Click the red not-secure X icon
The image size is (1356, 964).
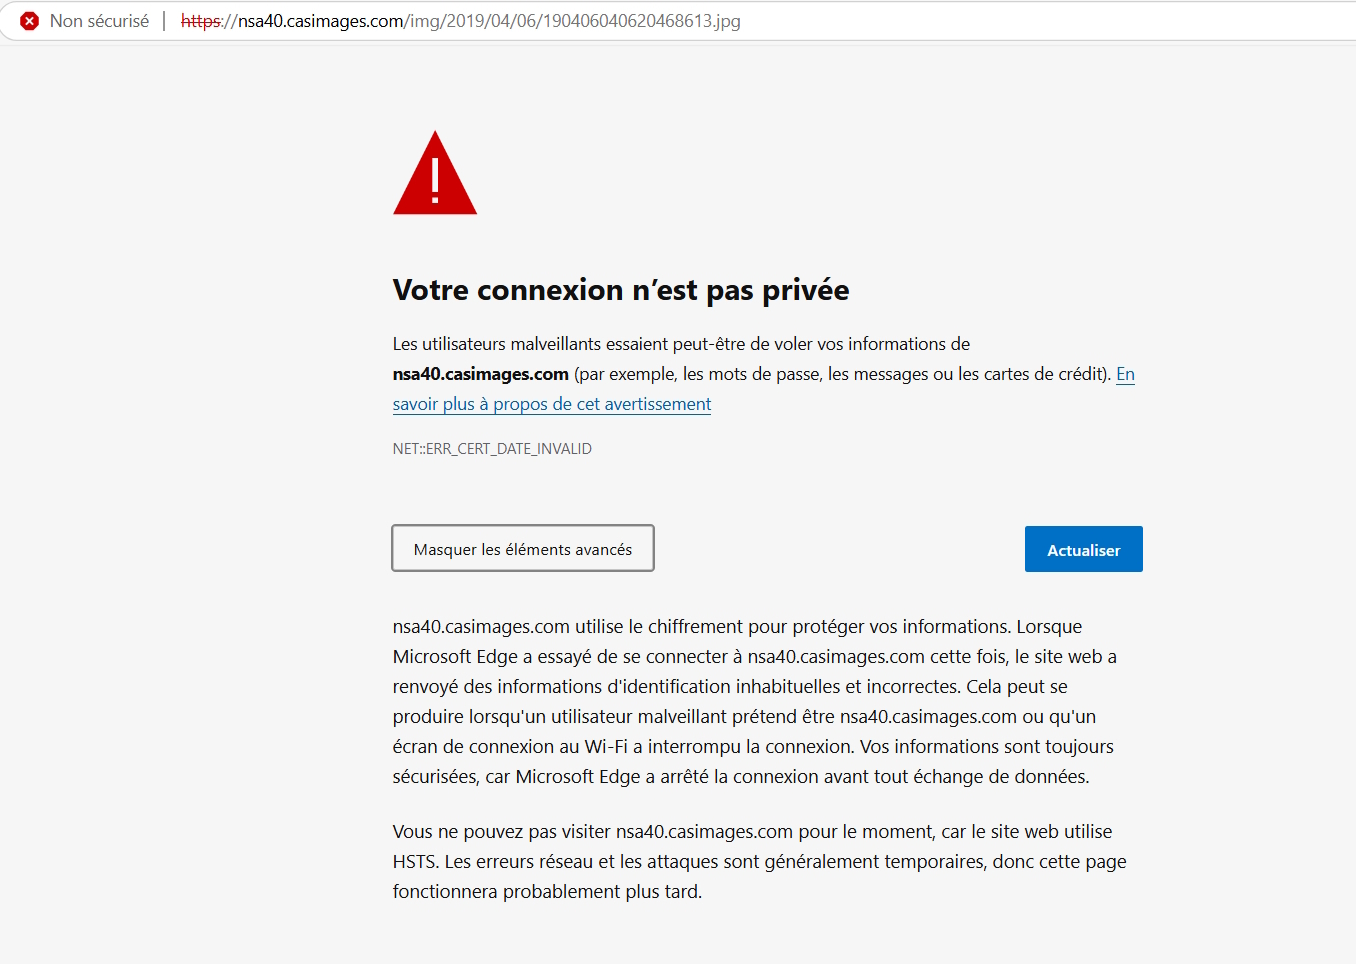pos(30,21)
